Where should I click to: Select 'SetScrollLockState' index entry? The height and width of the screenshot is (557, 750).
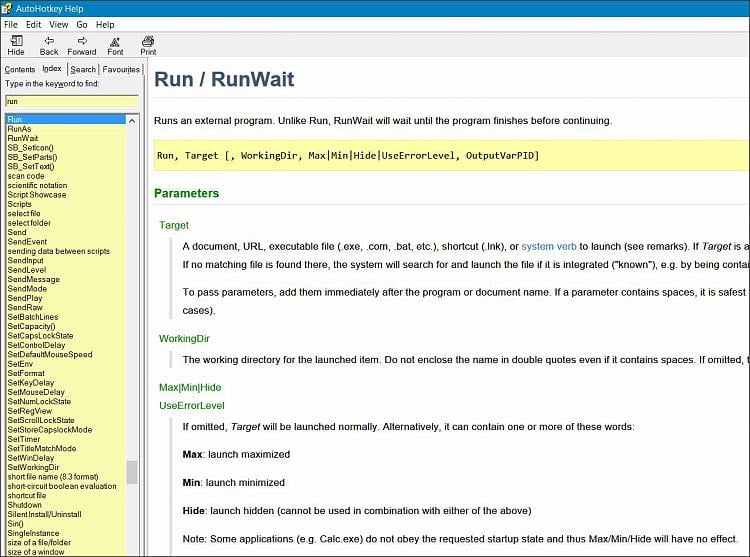tap(41, 420)
